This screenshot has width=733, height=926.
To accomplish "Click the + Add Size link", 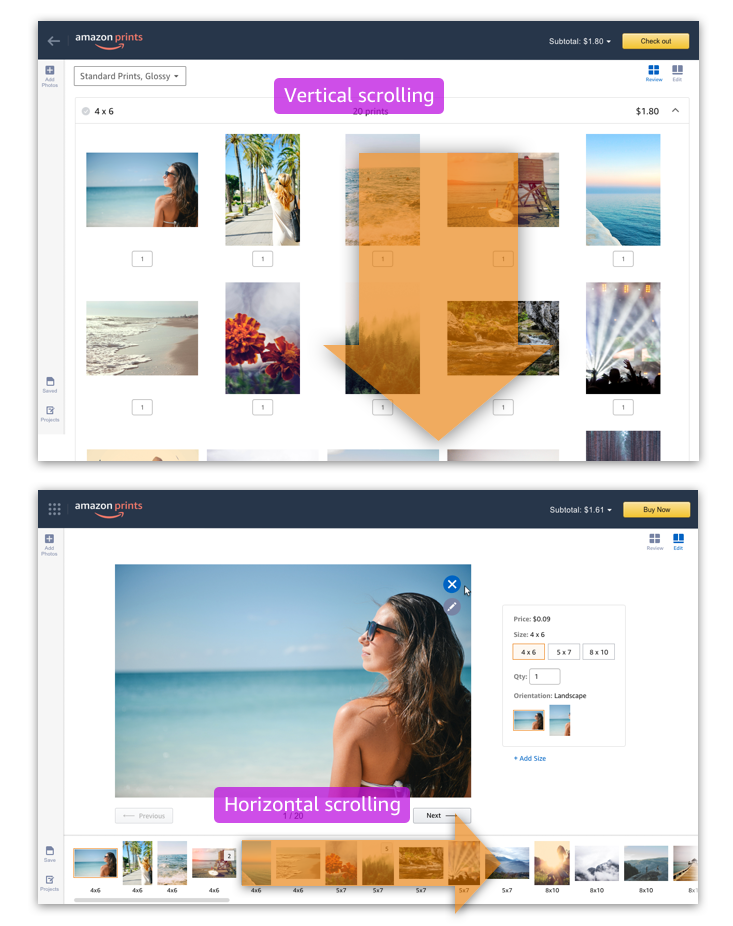I will tap(530, 758).
